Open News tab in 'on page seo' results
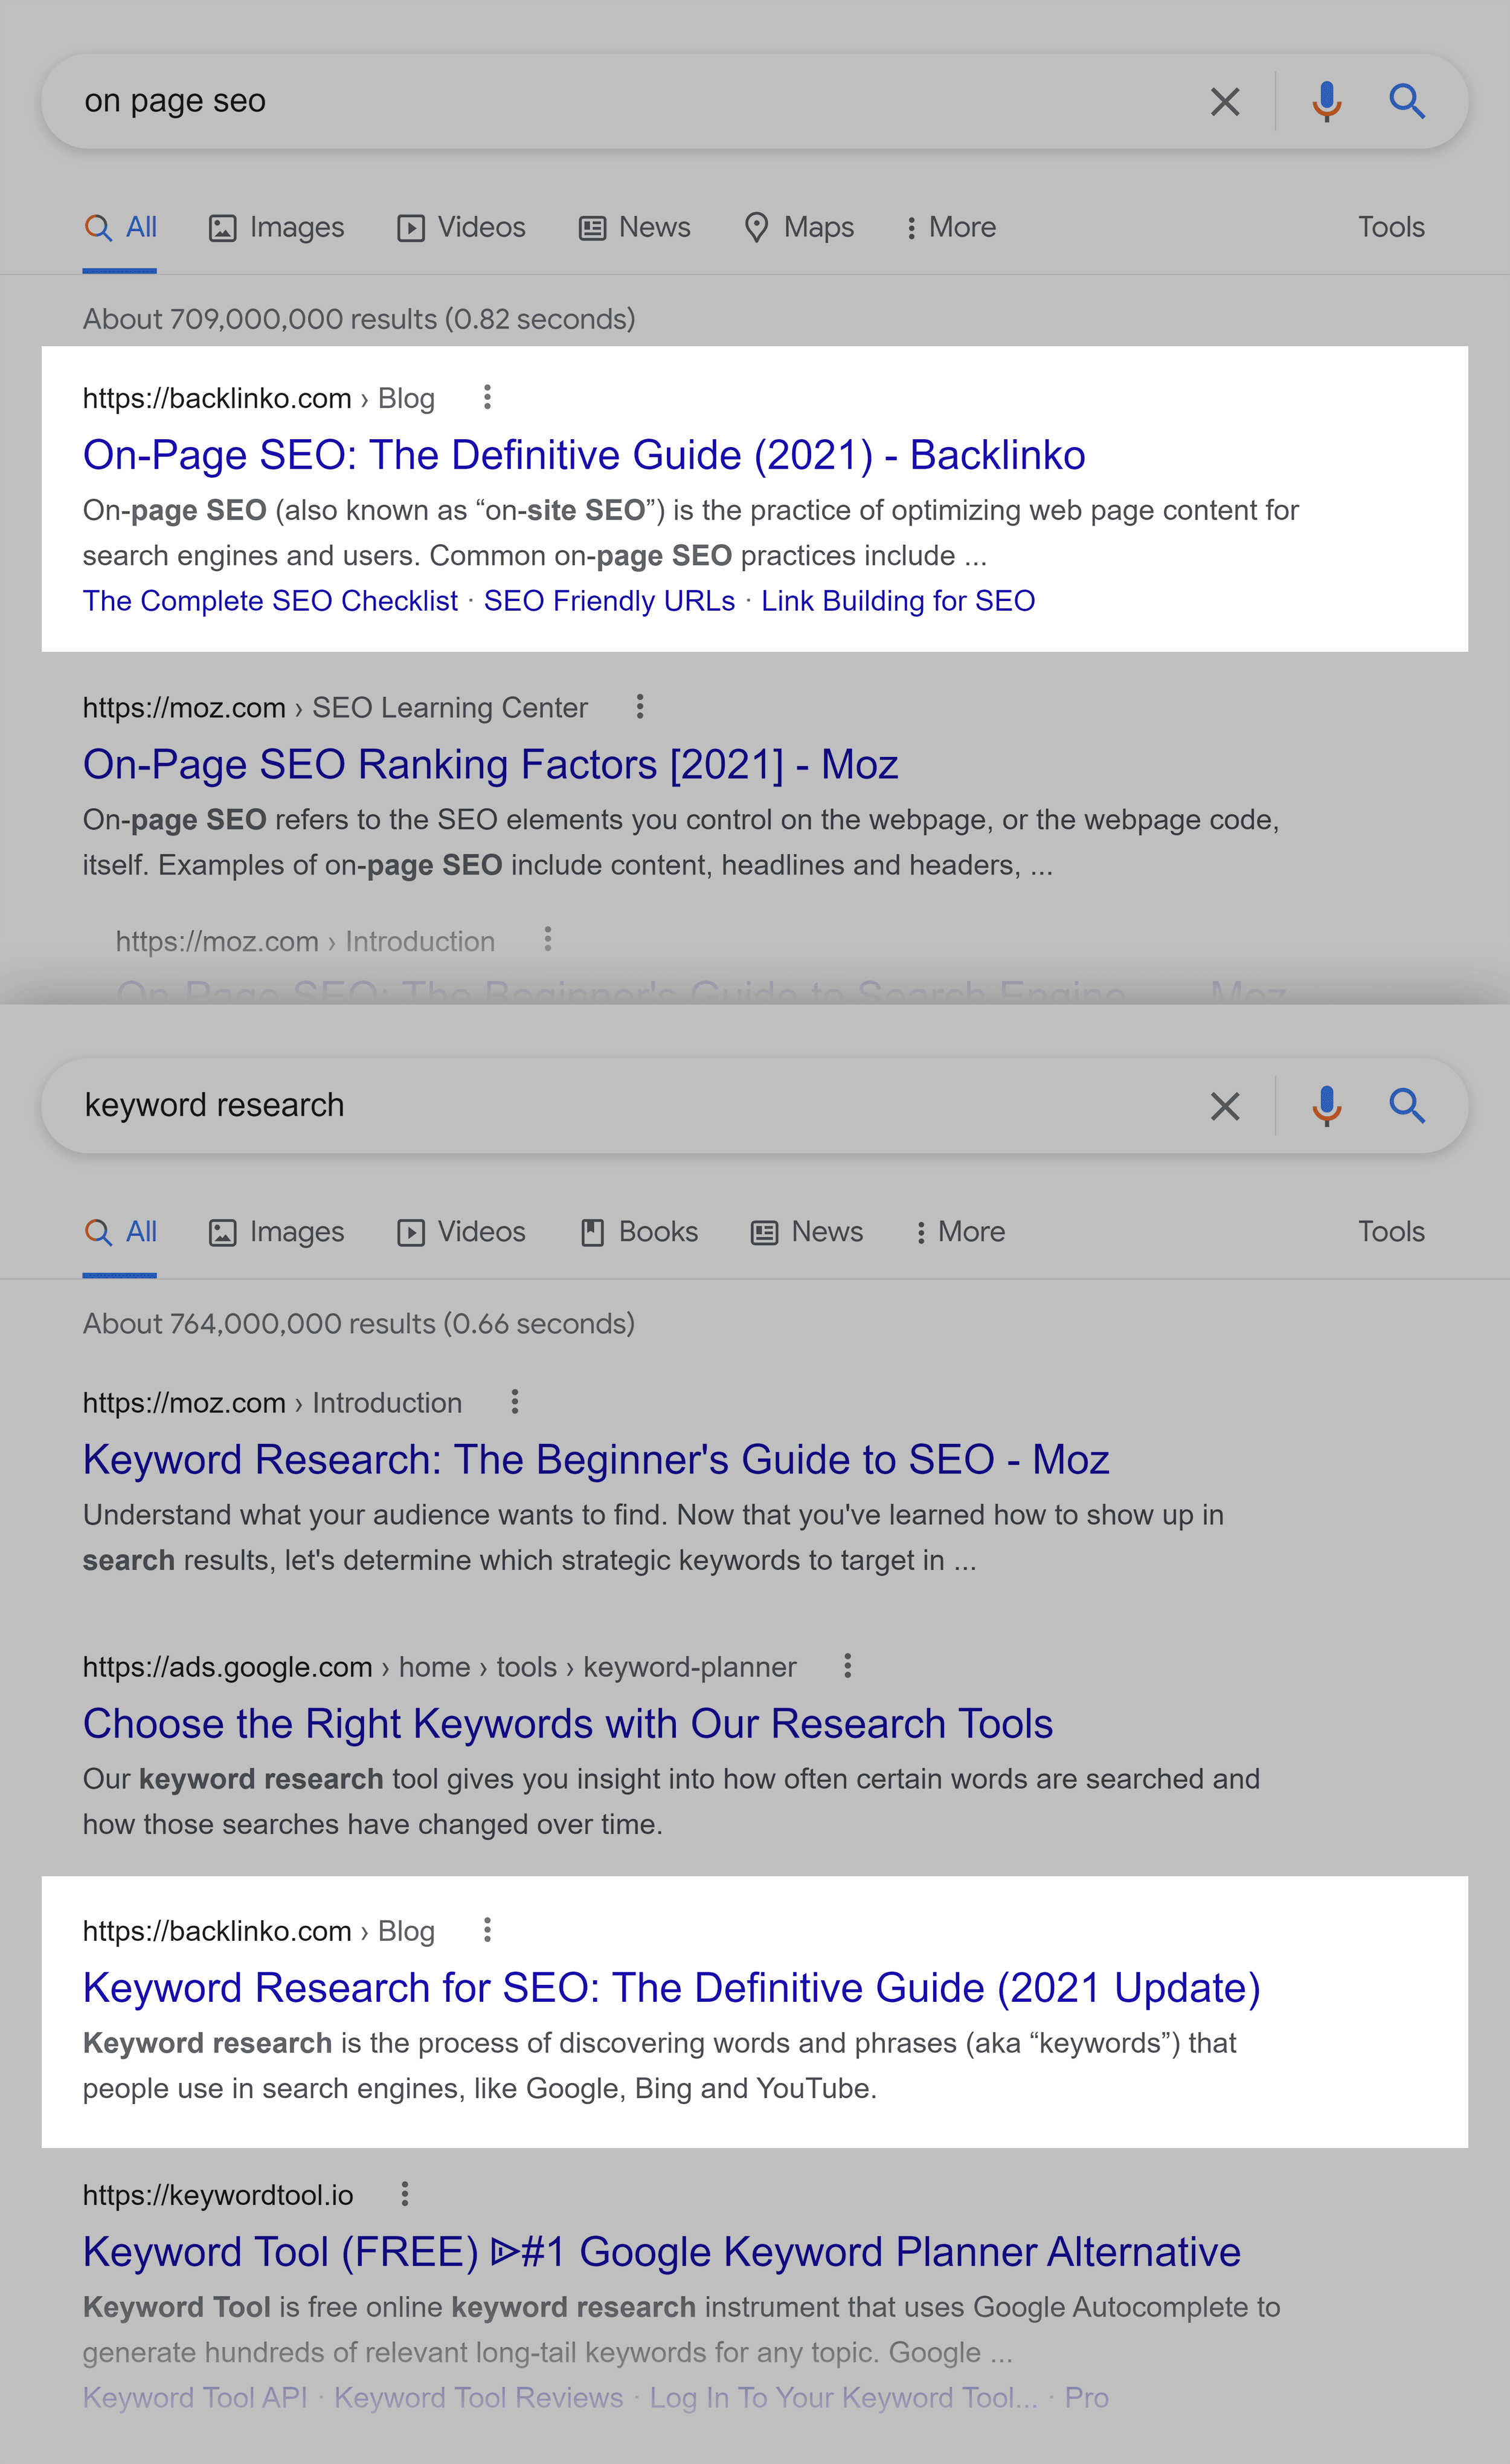 pyautogui.click(x=634, y=227)
